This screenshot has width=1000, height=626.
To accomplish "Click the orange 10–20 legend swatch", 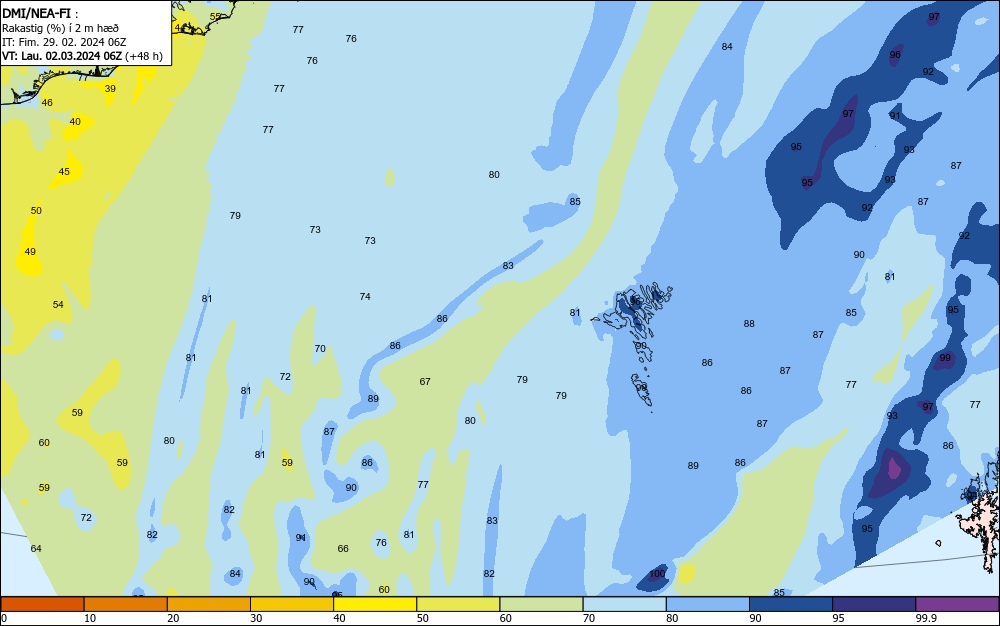I will click(126, 604).
